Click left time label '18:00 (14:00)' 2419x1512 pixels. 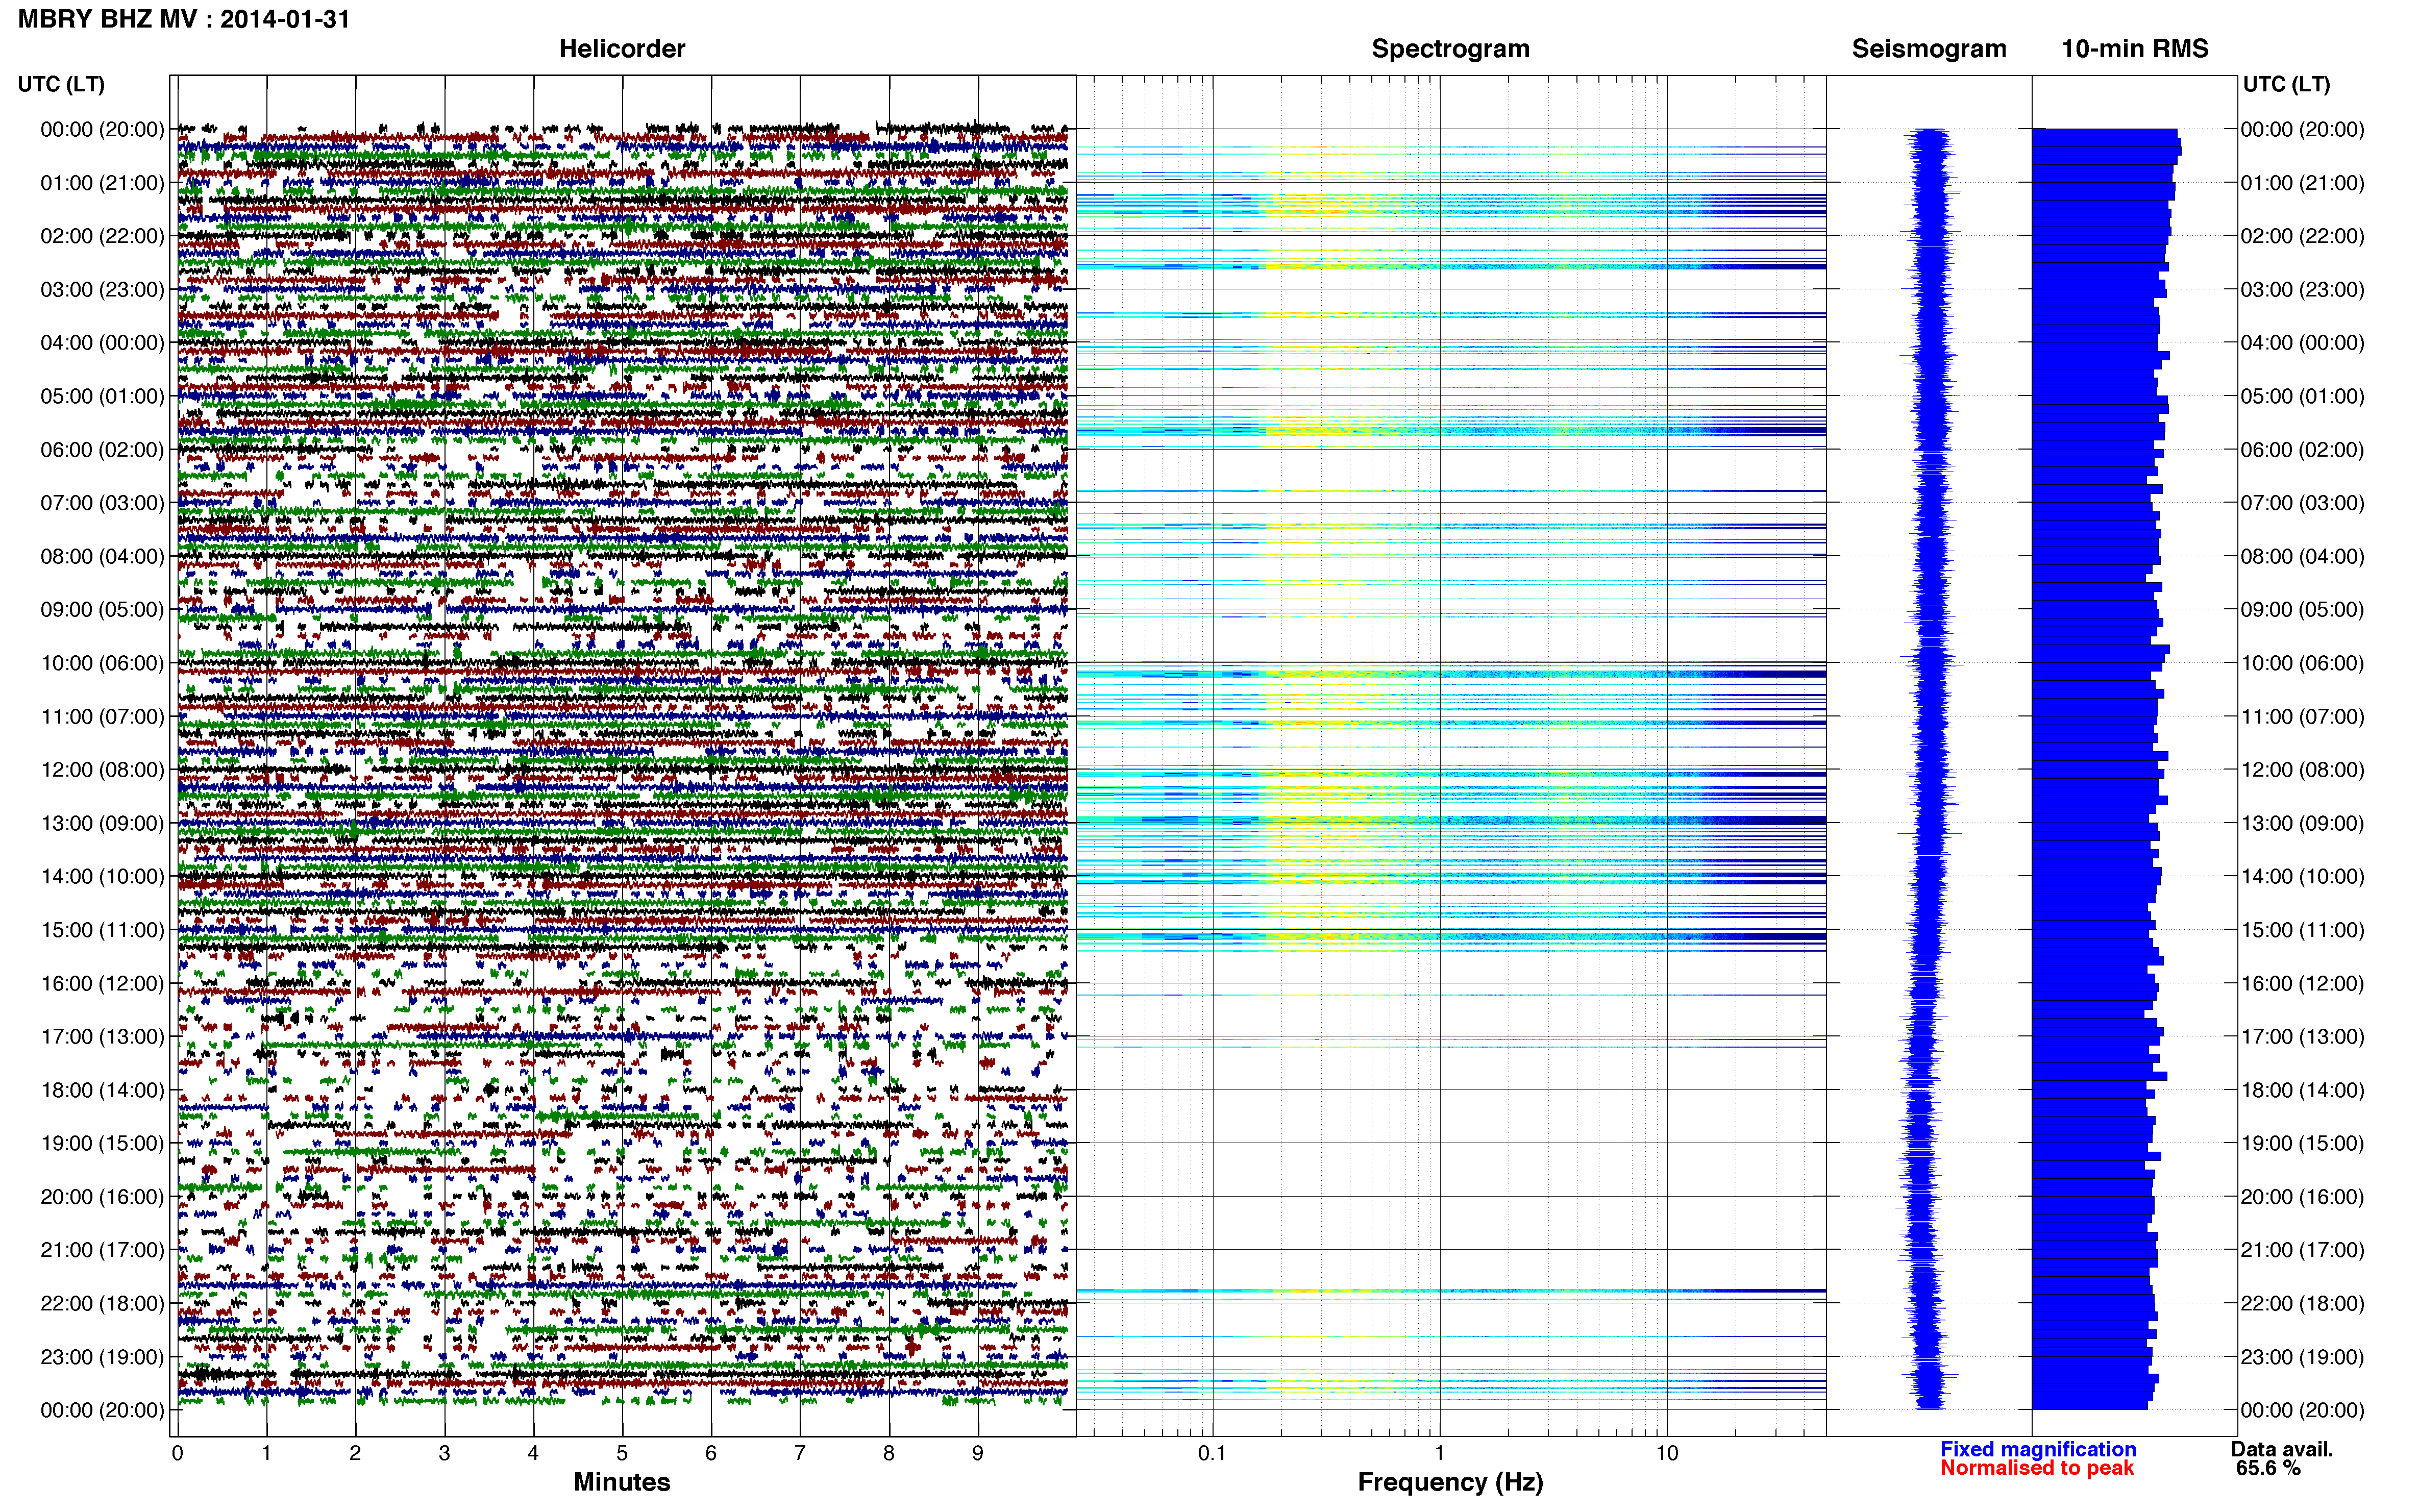102,1090
